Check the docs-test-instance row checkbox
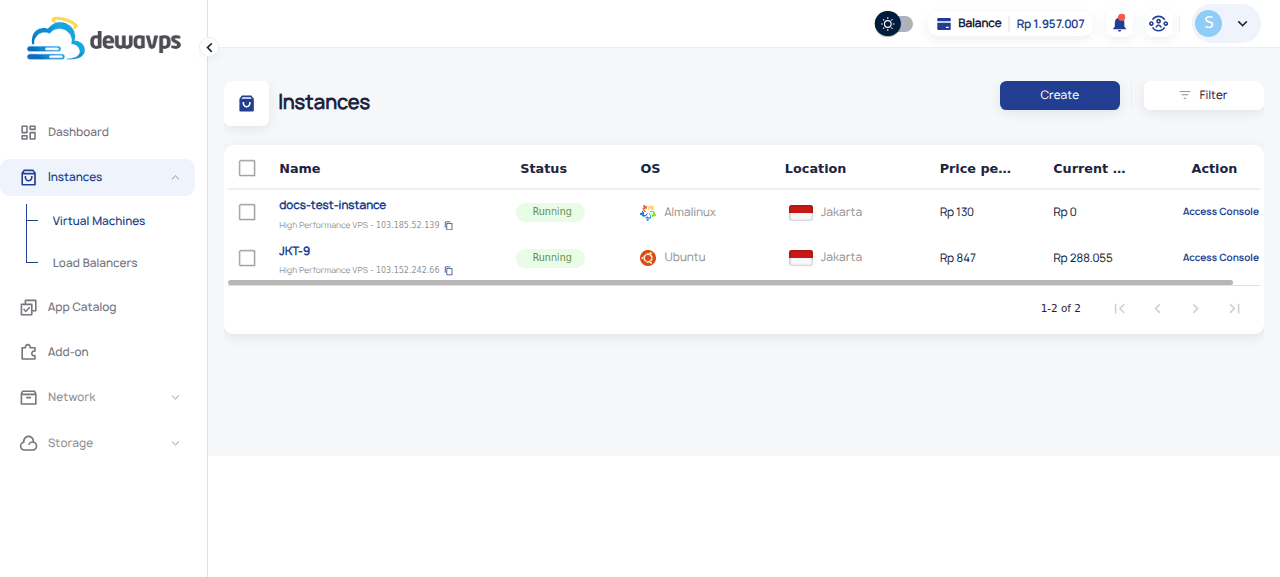1280x577 pixels. point(247,212)
